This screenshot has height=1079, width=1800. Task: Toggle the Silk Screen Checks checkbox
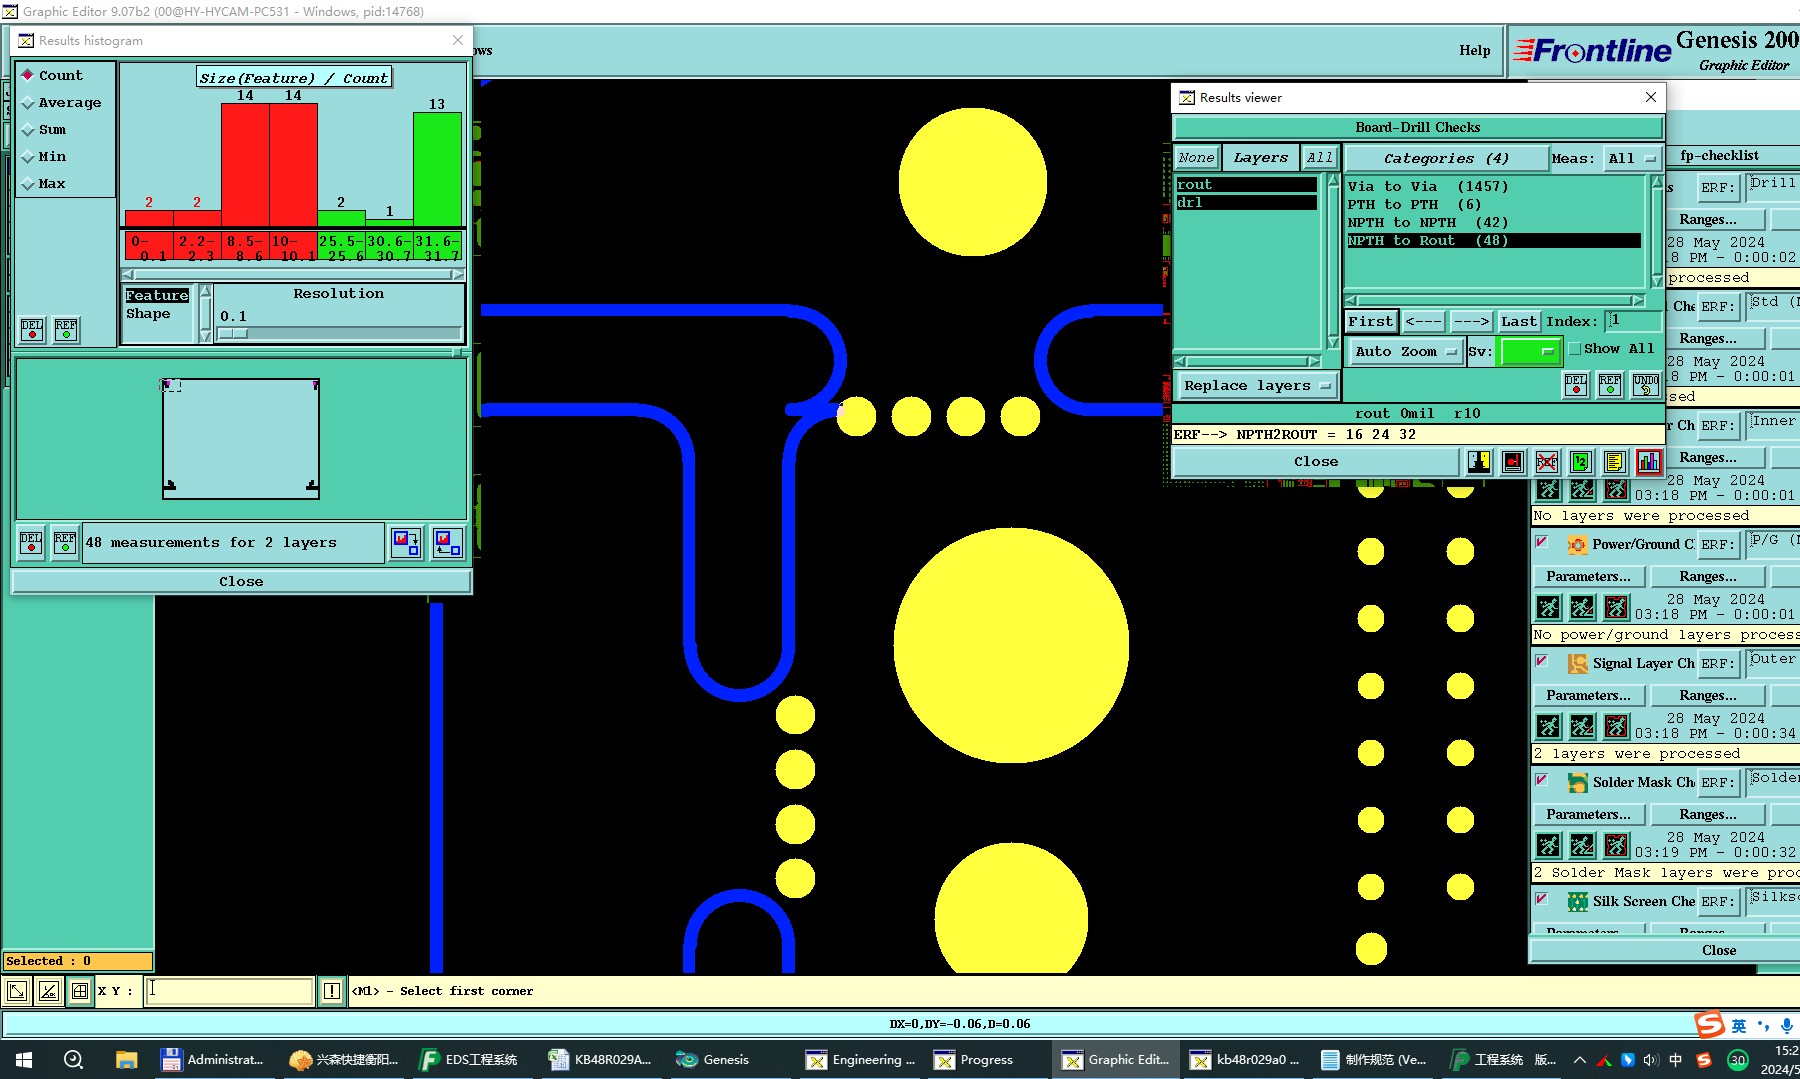click(x=1542, y=899)
